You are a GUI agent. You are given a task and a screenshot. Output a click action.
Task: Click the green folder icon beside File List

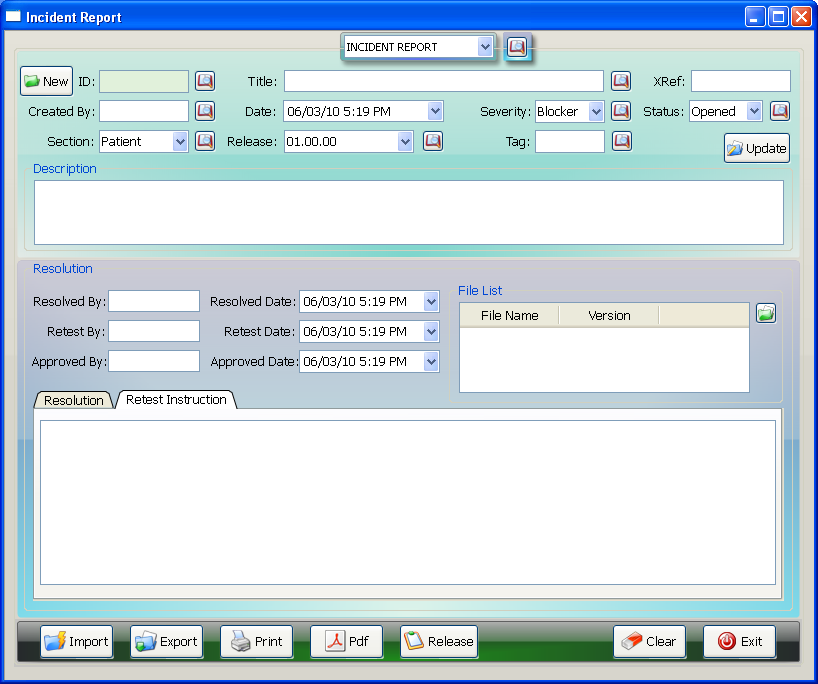(x=766, y=314)
